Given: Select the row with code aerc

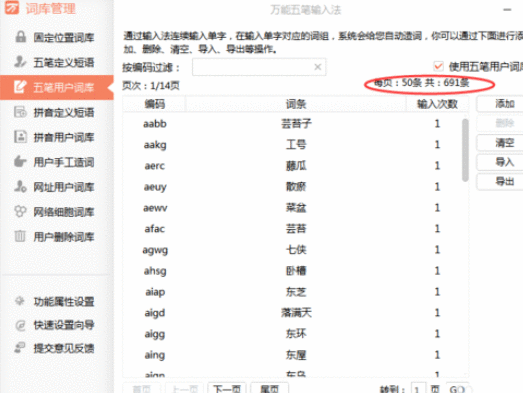Looking at the screenshot, I should tap(293, 166).
